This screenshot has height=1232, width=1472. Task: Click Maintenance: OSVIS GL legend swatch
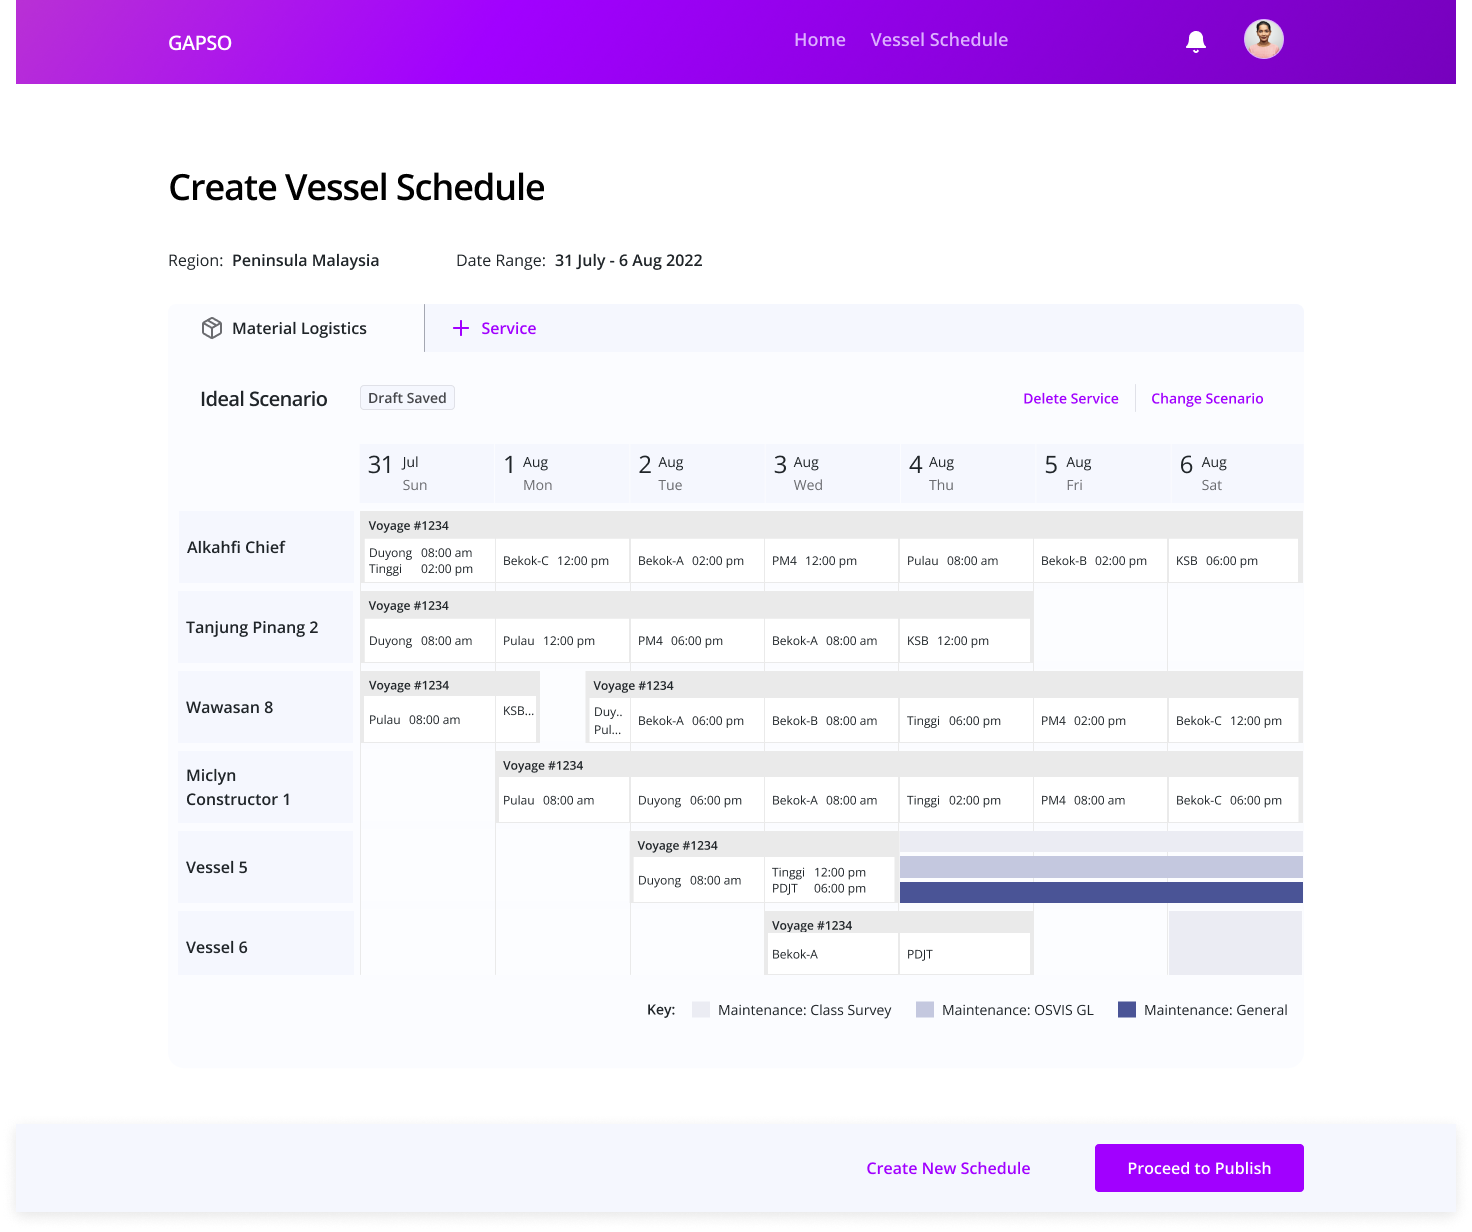tap(925, 1010)
